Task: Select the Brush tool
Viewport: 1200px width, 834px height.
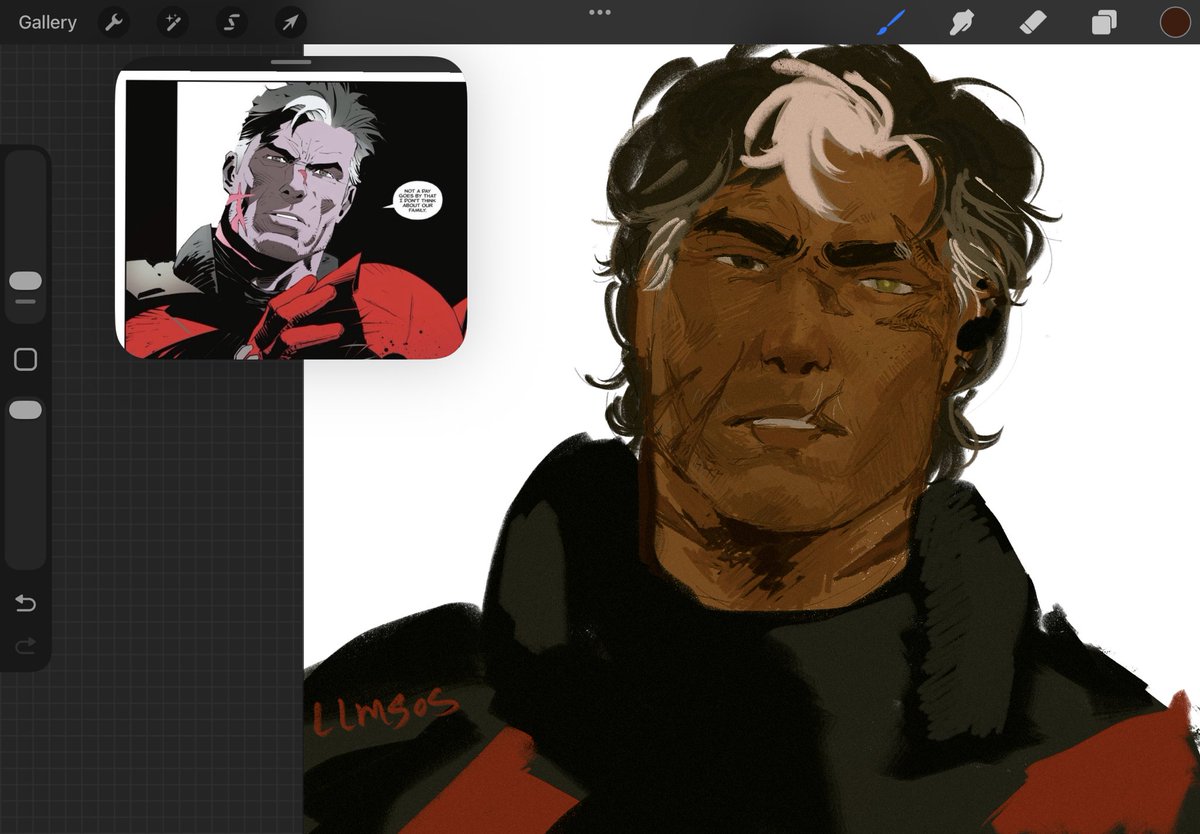Action: click(890, 22)
